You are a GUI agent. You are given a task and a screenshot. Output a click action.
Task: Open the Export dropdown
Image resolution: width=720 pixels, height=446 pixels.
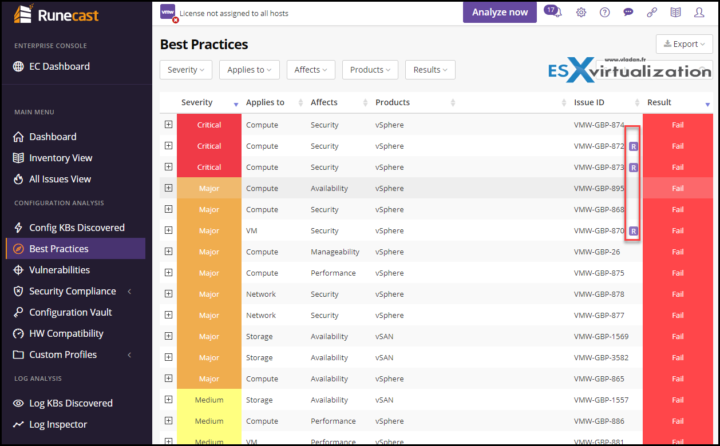point(684,44)
